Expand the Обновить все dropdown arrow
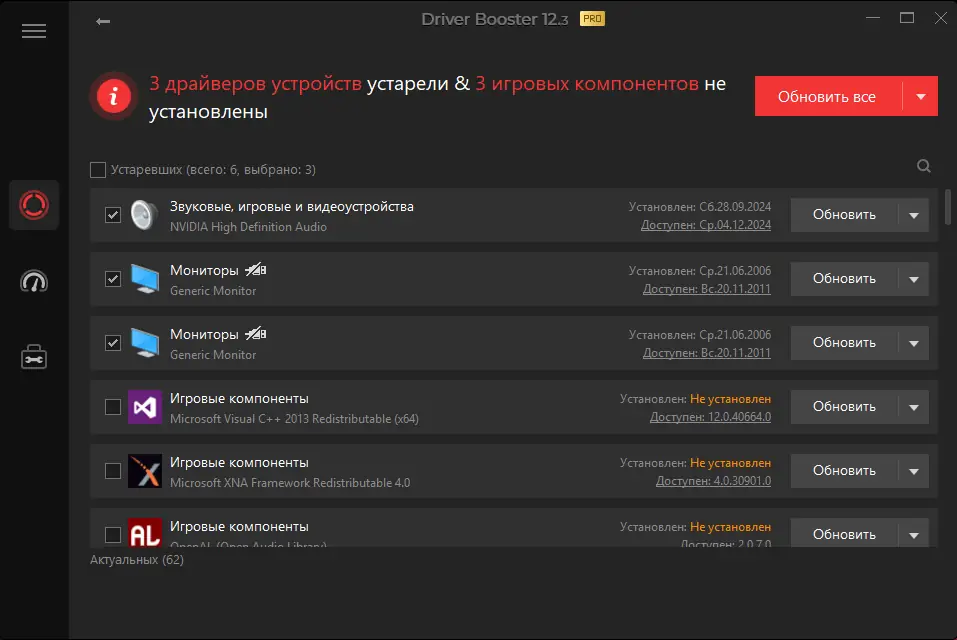957x640 pixels. [920, 96]
